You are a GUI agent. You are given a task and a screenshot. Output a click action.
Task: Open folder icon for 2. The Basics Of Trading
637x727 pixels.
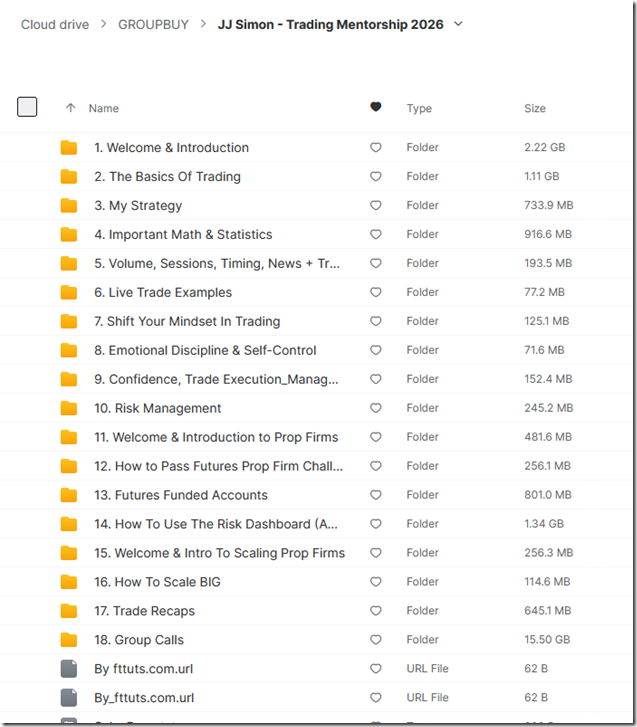[x=69, y=176]
